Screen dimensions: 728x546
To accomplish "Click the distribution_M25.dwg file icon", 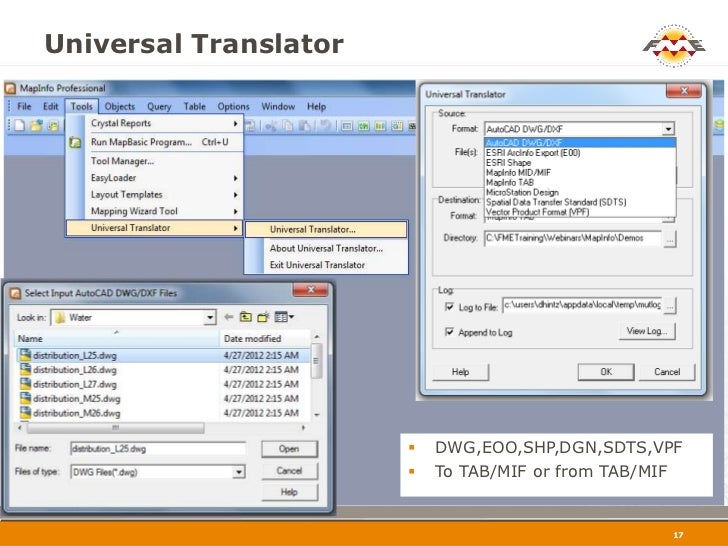I will coord(26,398).
